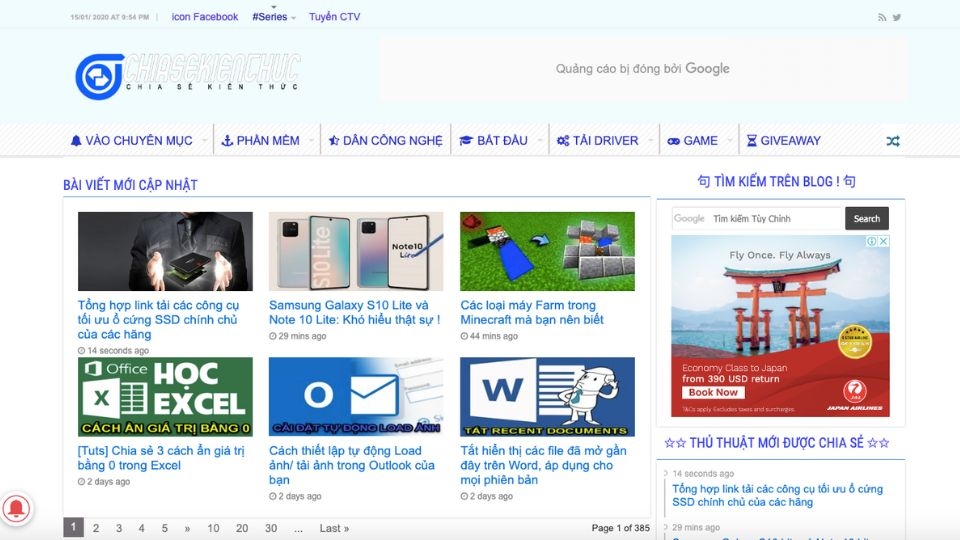Open the Word recent files article link
The width and height of the screenshot is (960, 540).
543,465
